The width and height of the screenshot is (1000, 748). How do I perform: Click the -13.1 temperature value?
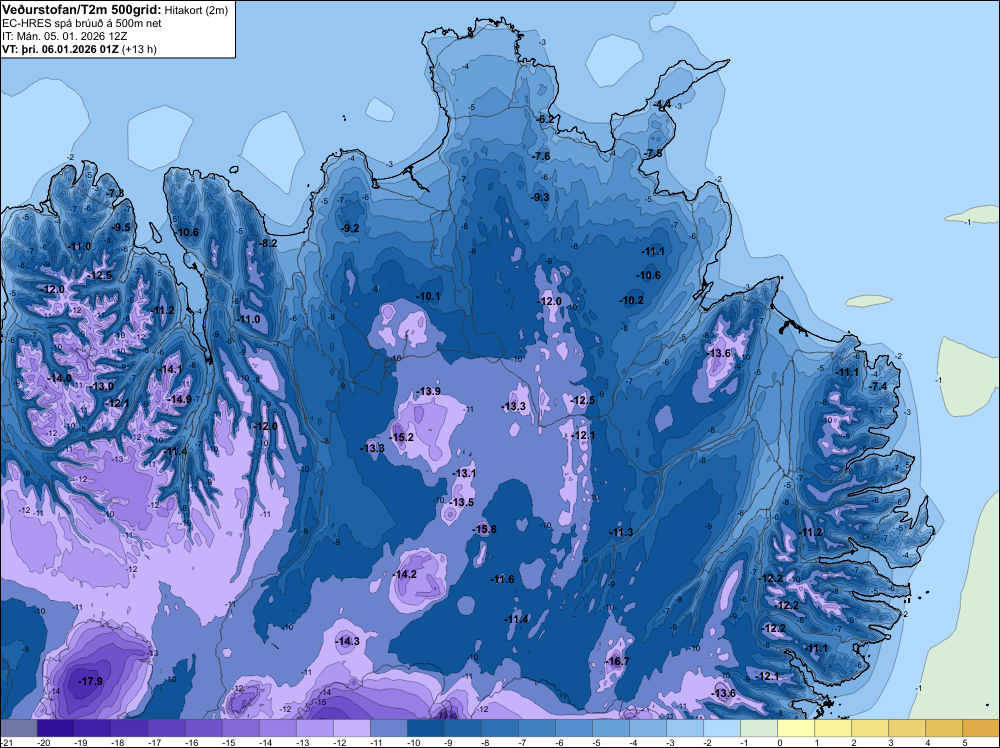click(x=464, y=473)
